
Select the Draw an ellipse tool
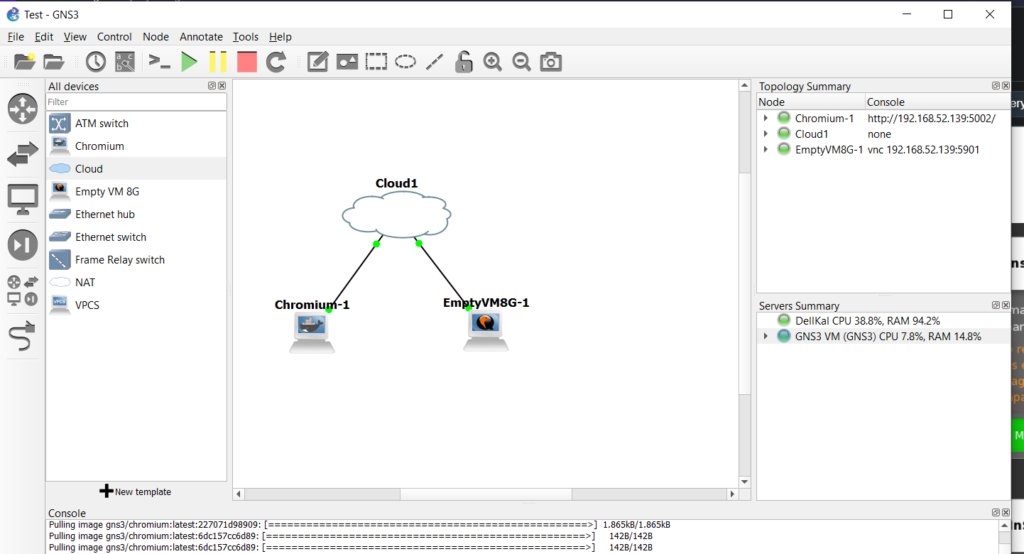coord(406,62)
